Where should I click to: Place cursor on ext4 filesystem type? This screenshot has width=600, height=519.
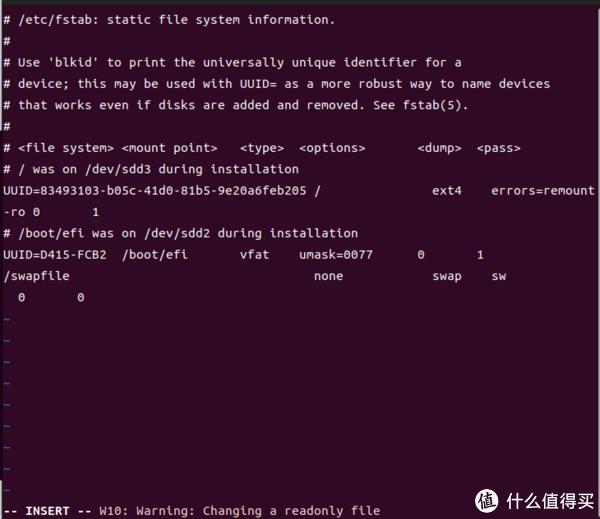coord(447,191)
